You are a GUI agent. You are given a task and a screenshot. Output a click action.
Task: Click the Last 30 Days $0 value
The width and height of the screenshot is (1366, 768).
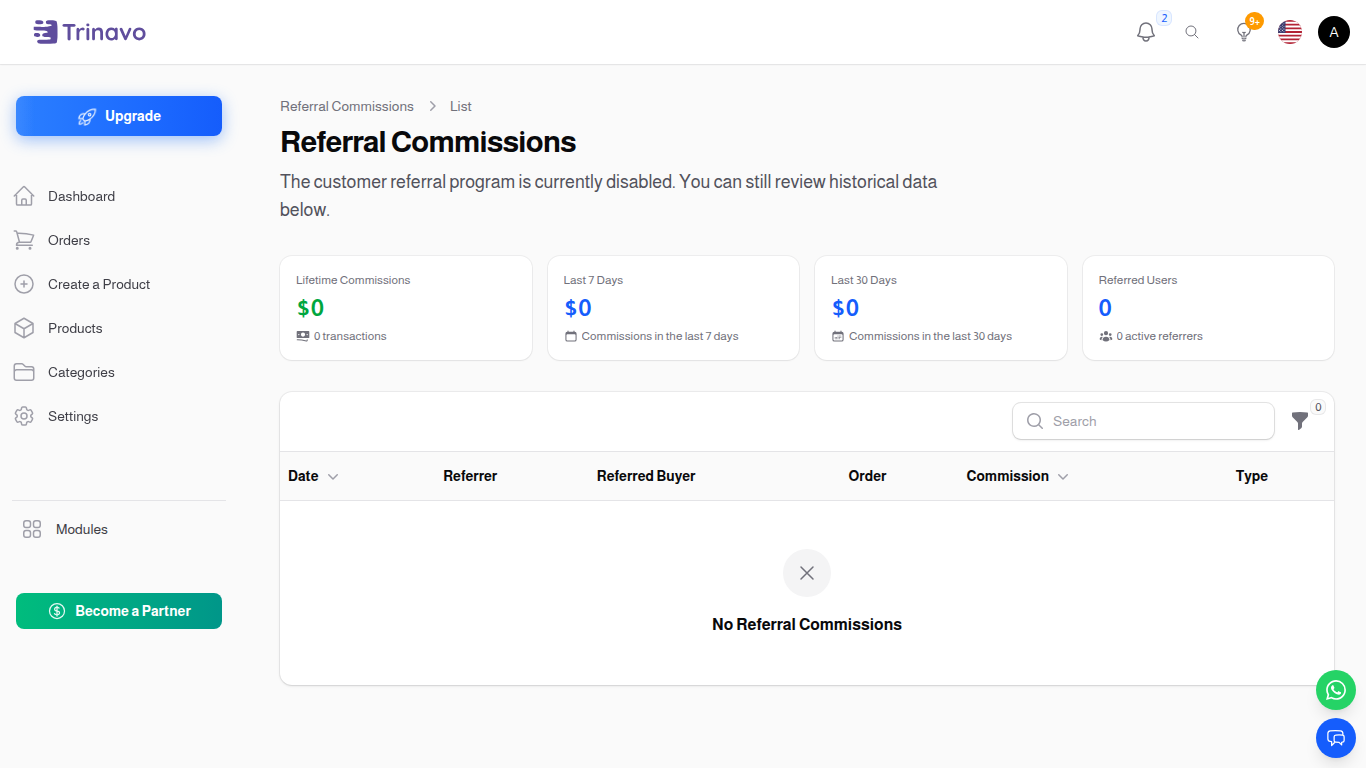point(845,308)
